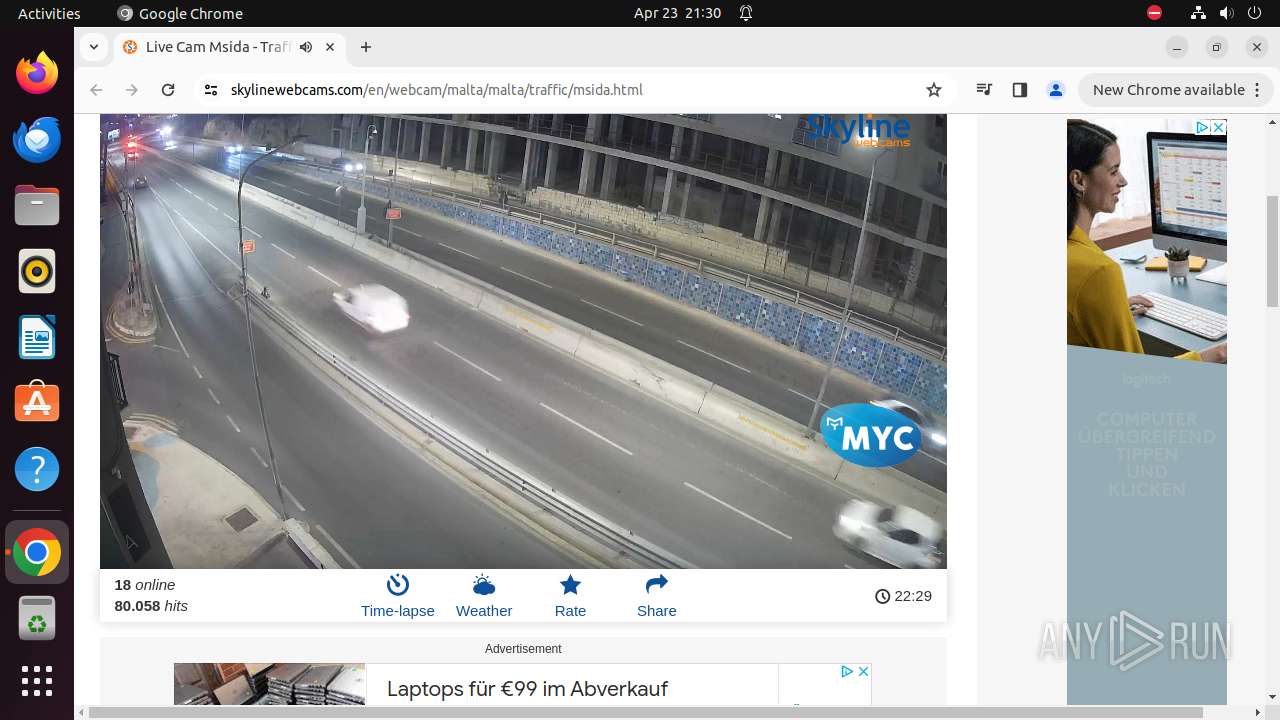The width and height of the screenshot is (1280, 720).
Task: Open the Chrome three-dot menu
Action: click(1255, 90)
